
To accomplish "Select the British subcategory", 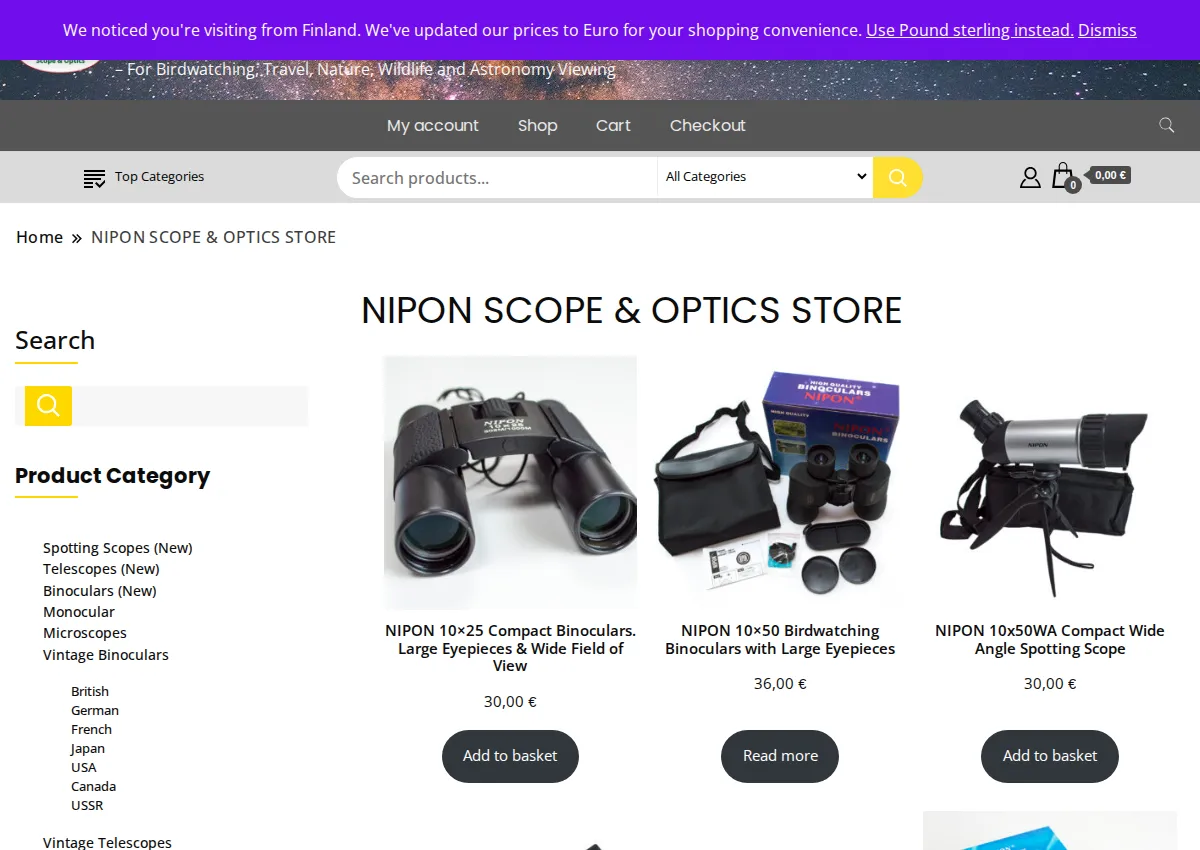I will 90,691.
